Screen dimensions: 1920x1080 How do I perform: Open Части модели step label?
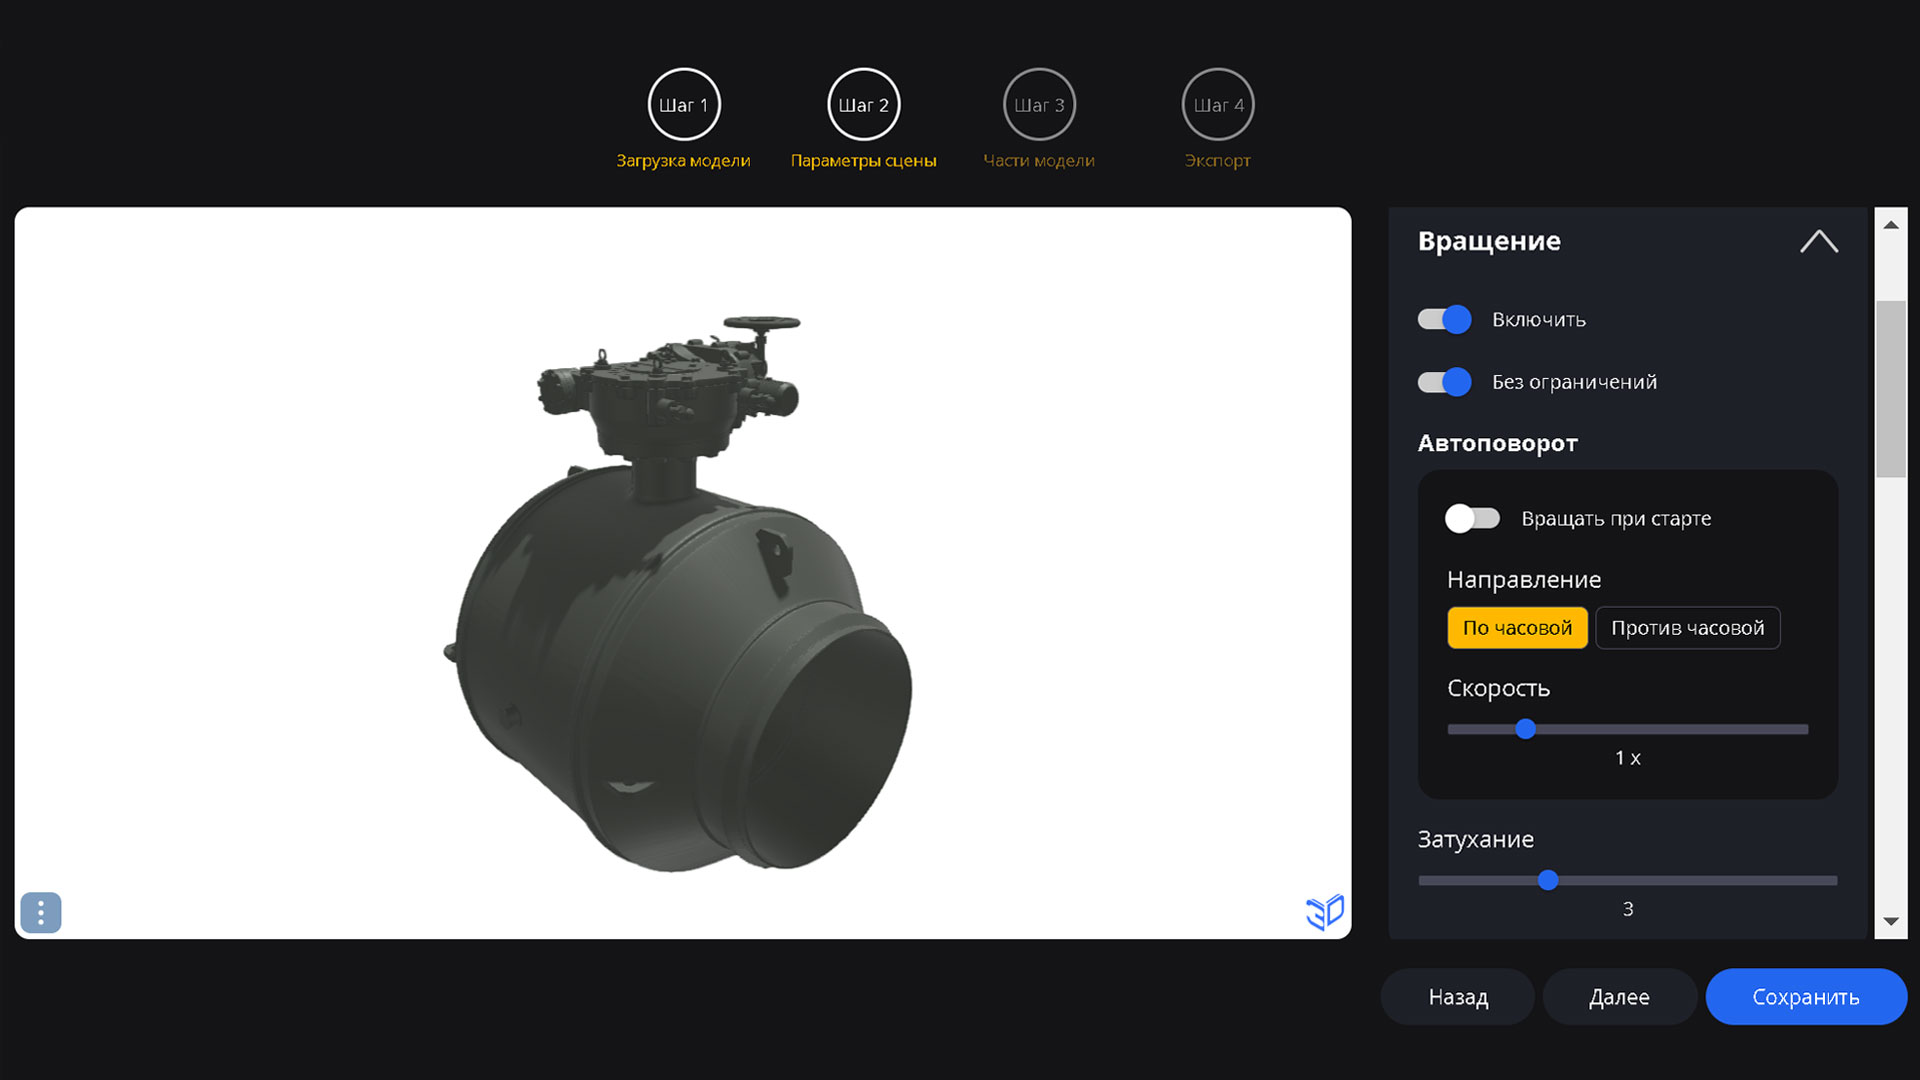pyautogui.click(x=1039, y=161)
